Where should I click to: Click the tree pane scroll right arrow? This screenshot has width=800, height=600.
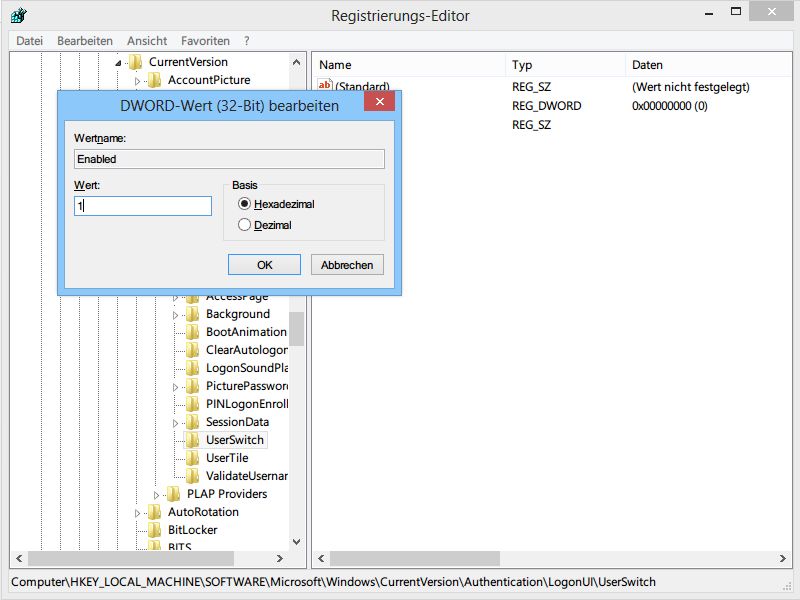pos(280,559)
